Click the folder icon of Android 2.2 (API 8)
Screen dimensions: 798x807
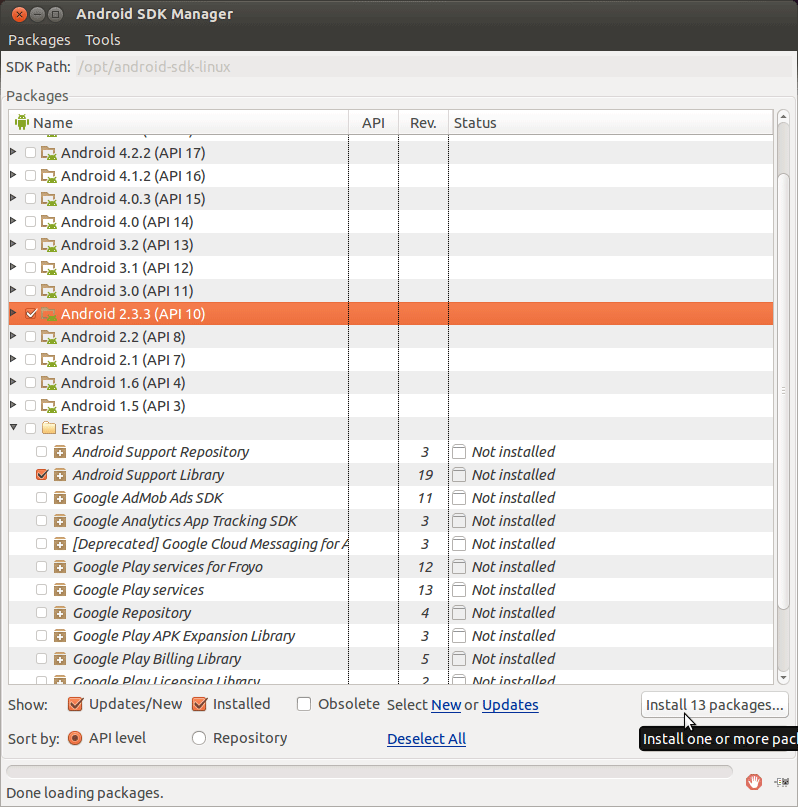point(49,337)
